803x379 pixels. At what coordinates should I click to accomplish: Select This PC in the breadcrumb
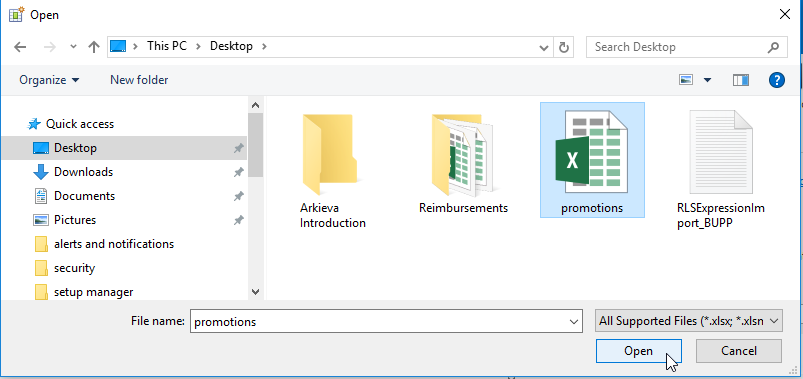[167, 46]
